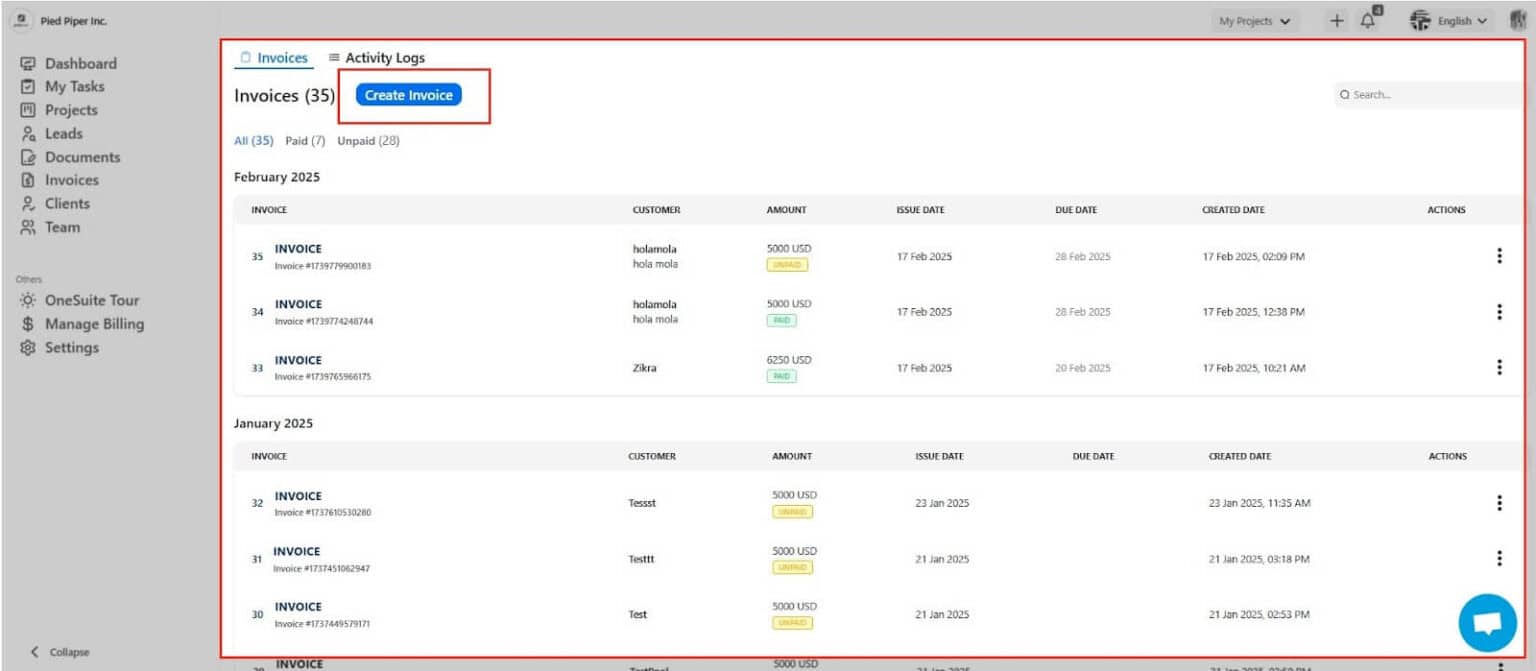Open actions menu for invoice 35
This screenshot has height=671, width=1536.
pyautogui.click(x=1499, y=256)
